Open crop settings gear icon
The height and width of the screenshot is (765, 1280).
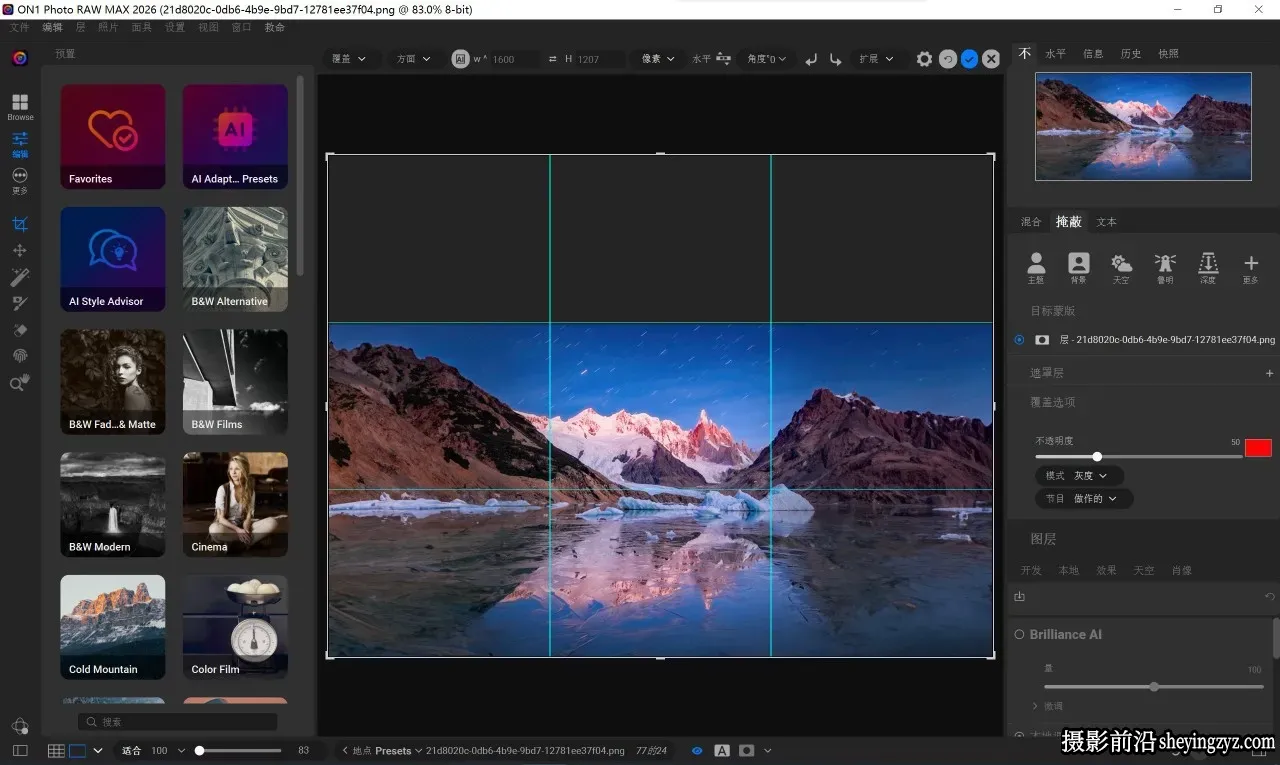pos(924,59)
